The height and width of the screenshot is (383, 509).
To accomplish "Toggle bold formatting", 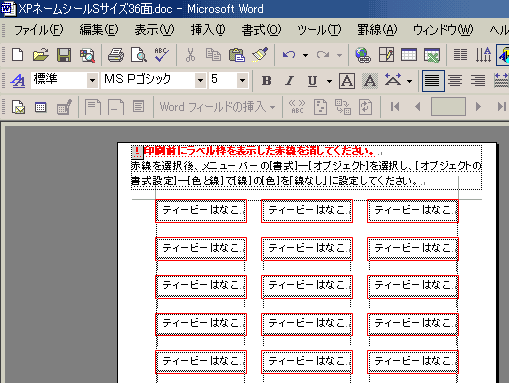I will pyautogui.click(x=266, y=80).
